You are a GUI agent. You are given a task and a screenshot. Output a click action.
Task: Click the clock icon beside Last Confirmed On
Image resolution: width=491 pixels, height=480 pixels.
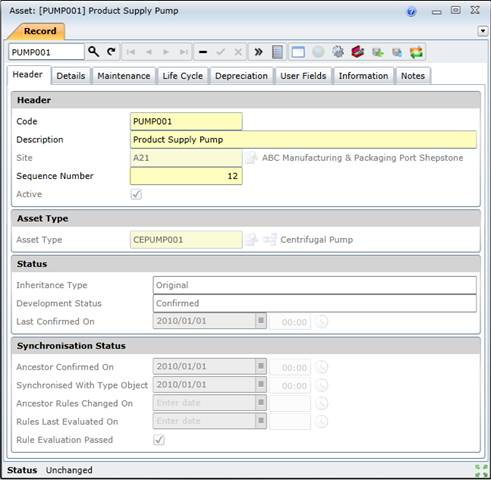(321, 322)
